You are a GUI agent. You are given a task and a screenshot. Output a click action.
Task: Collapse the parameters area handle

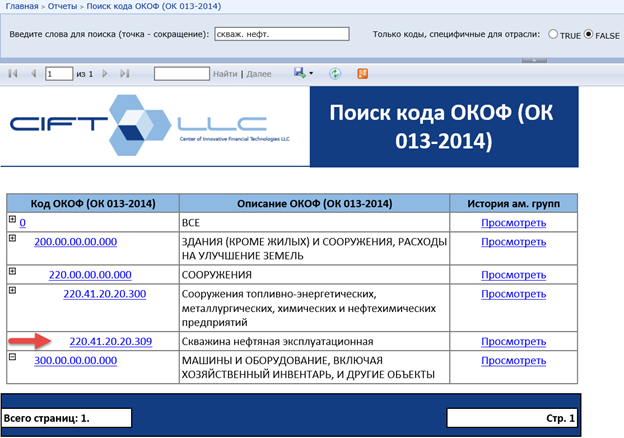(x=534, y=60)
